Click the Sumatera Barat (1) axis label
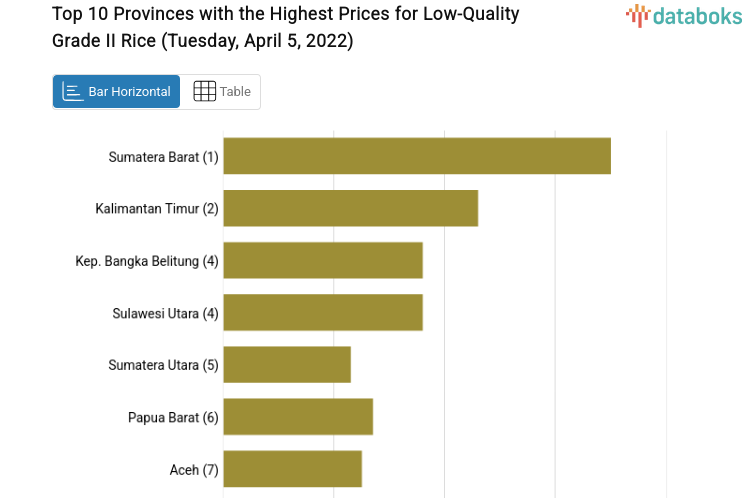The image size is (753, 498). pos(163,157)
